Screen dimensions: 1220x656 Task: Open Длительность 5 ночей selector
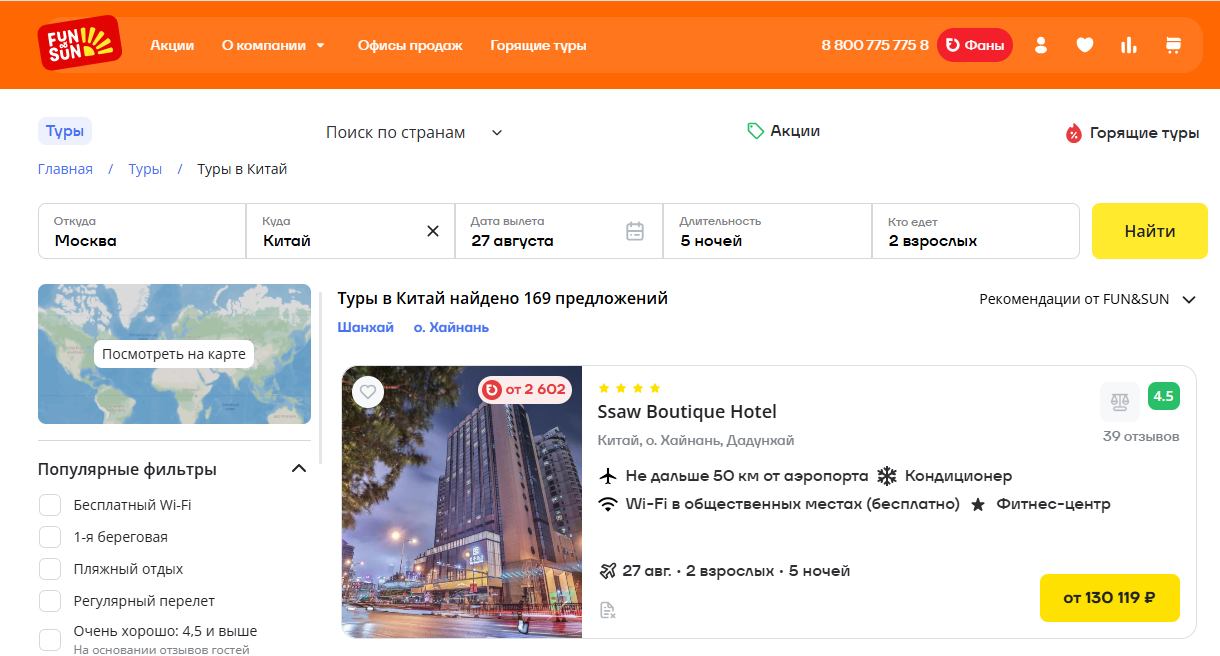(x=767, y=231)
